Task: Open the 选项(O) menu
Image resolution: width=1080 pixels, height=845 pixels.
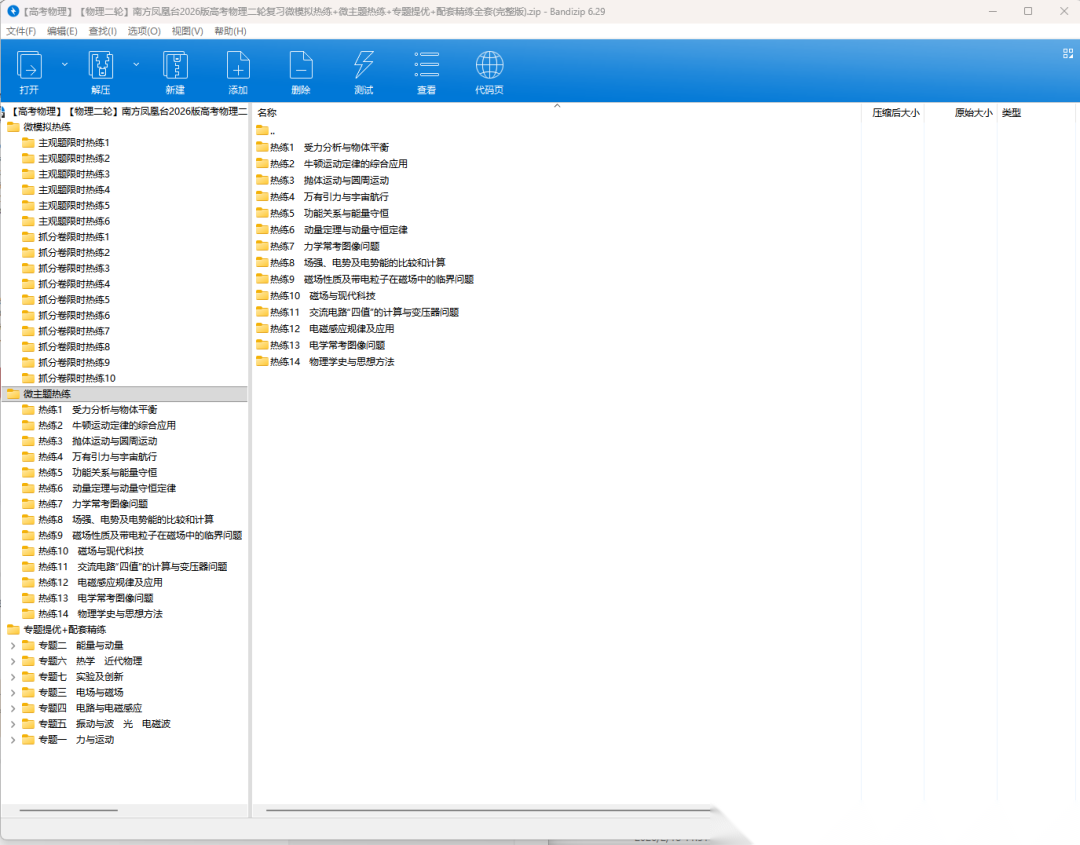Action: pyautogui.click(x=144, y=31)
